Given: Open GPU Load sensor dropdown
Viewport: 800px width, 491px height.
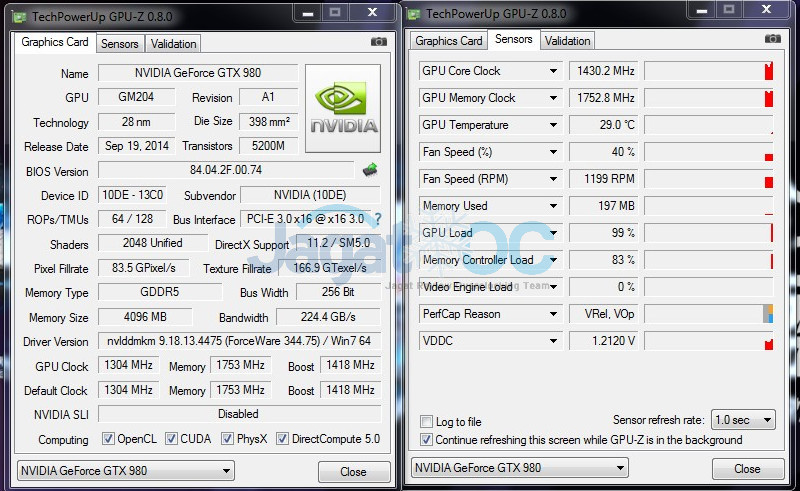Looking at the screenshot, I should pyautogui.click(x=553, y=233).
